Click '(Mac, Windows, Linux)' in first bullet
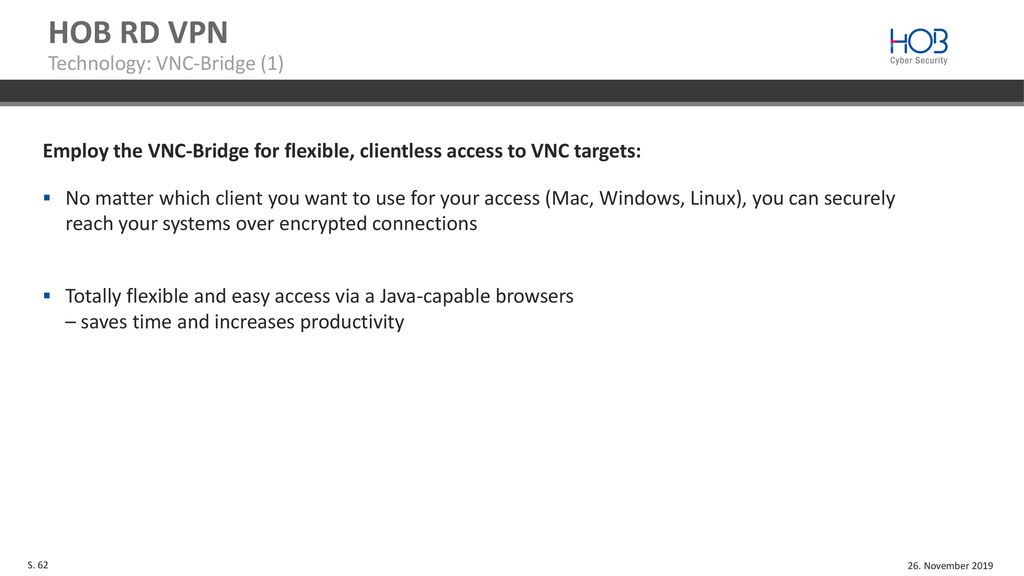 tap(645, 199)
